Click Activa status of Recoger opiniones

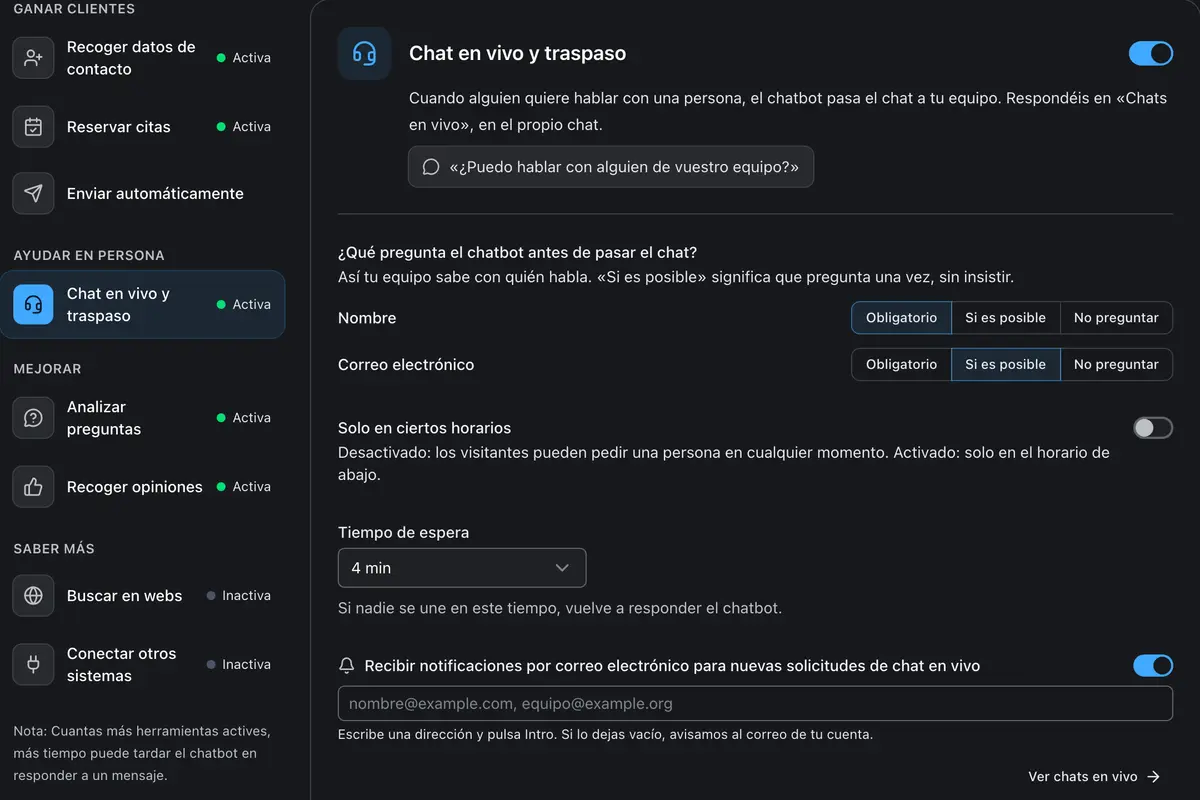244,487
